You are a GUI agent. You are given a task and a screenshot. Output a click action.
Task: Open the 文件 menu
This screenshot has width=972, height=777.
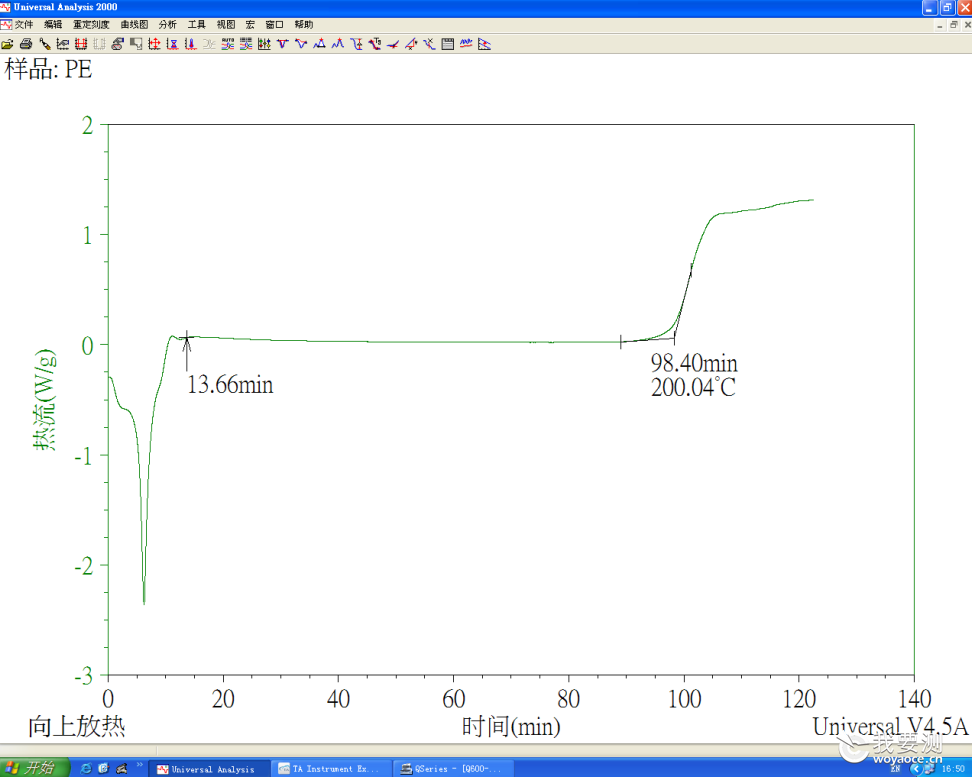[x=24, y=25]
